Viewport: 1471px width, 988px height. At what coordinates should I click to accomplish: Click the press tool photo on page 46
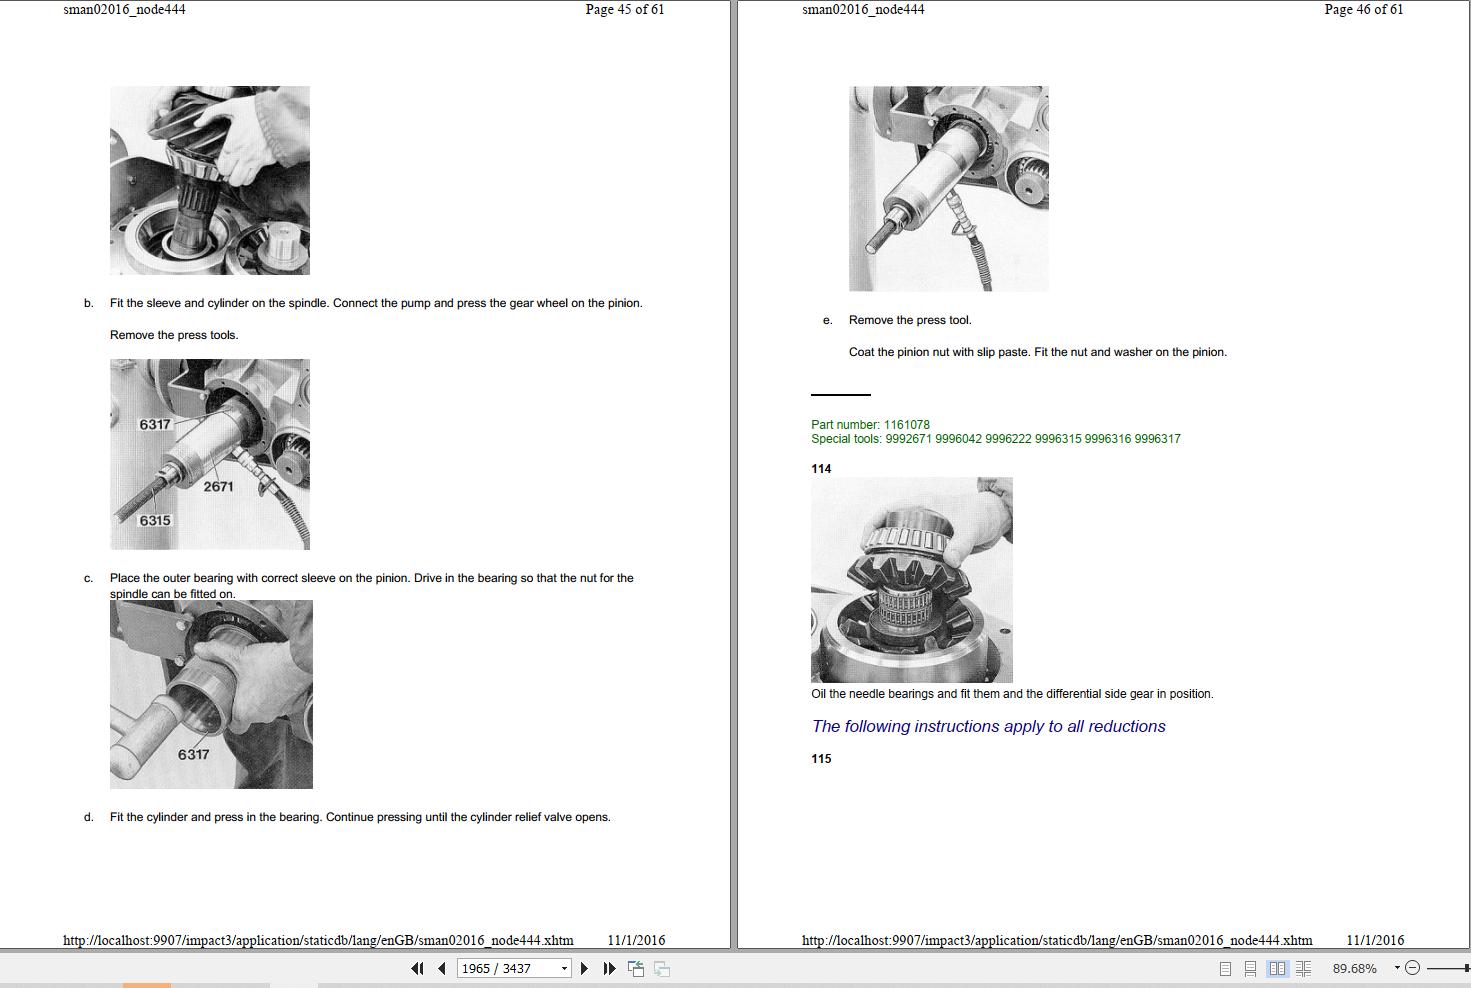tap(949, 189)
